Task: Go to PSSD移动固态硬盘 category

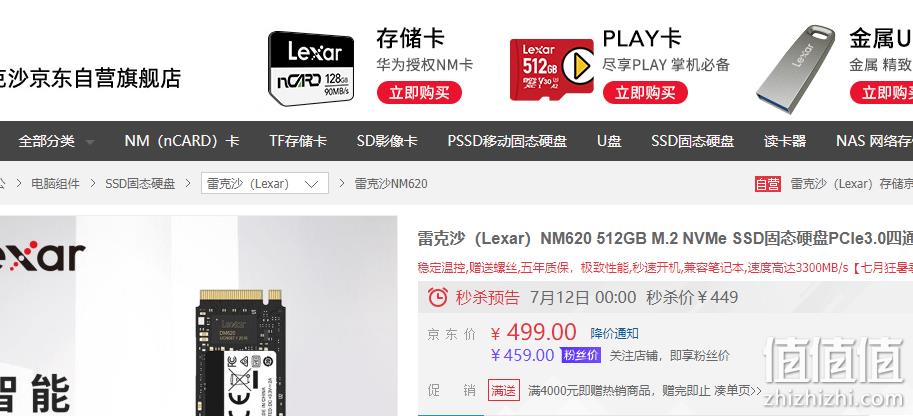Action: (507, 141)
